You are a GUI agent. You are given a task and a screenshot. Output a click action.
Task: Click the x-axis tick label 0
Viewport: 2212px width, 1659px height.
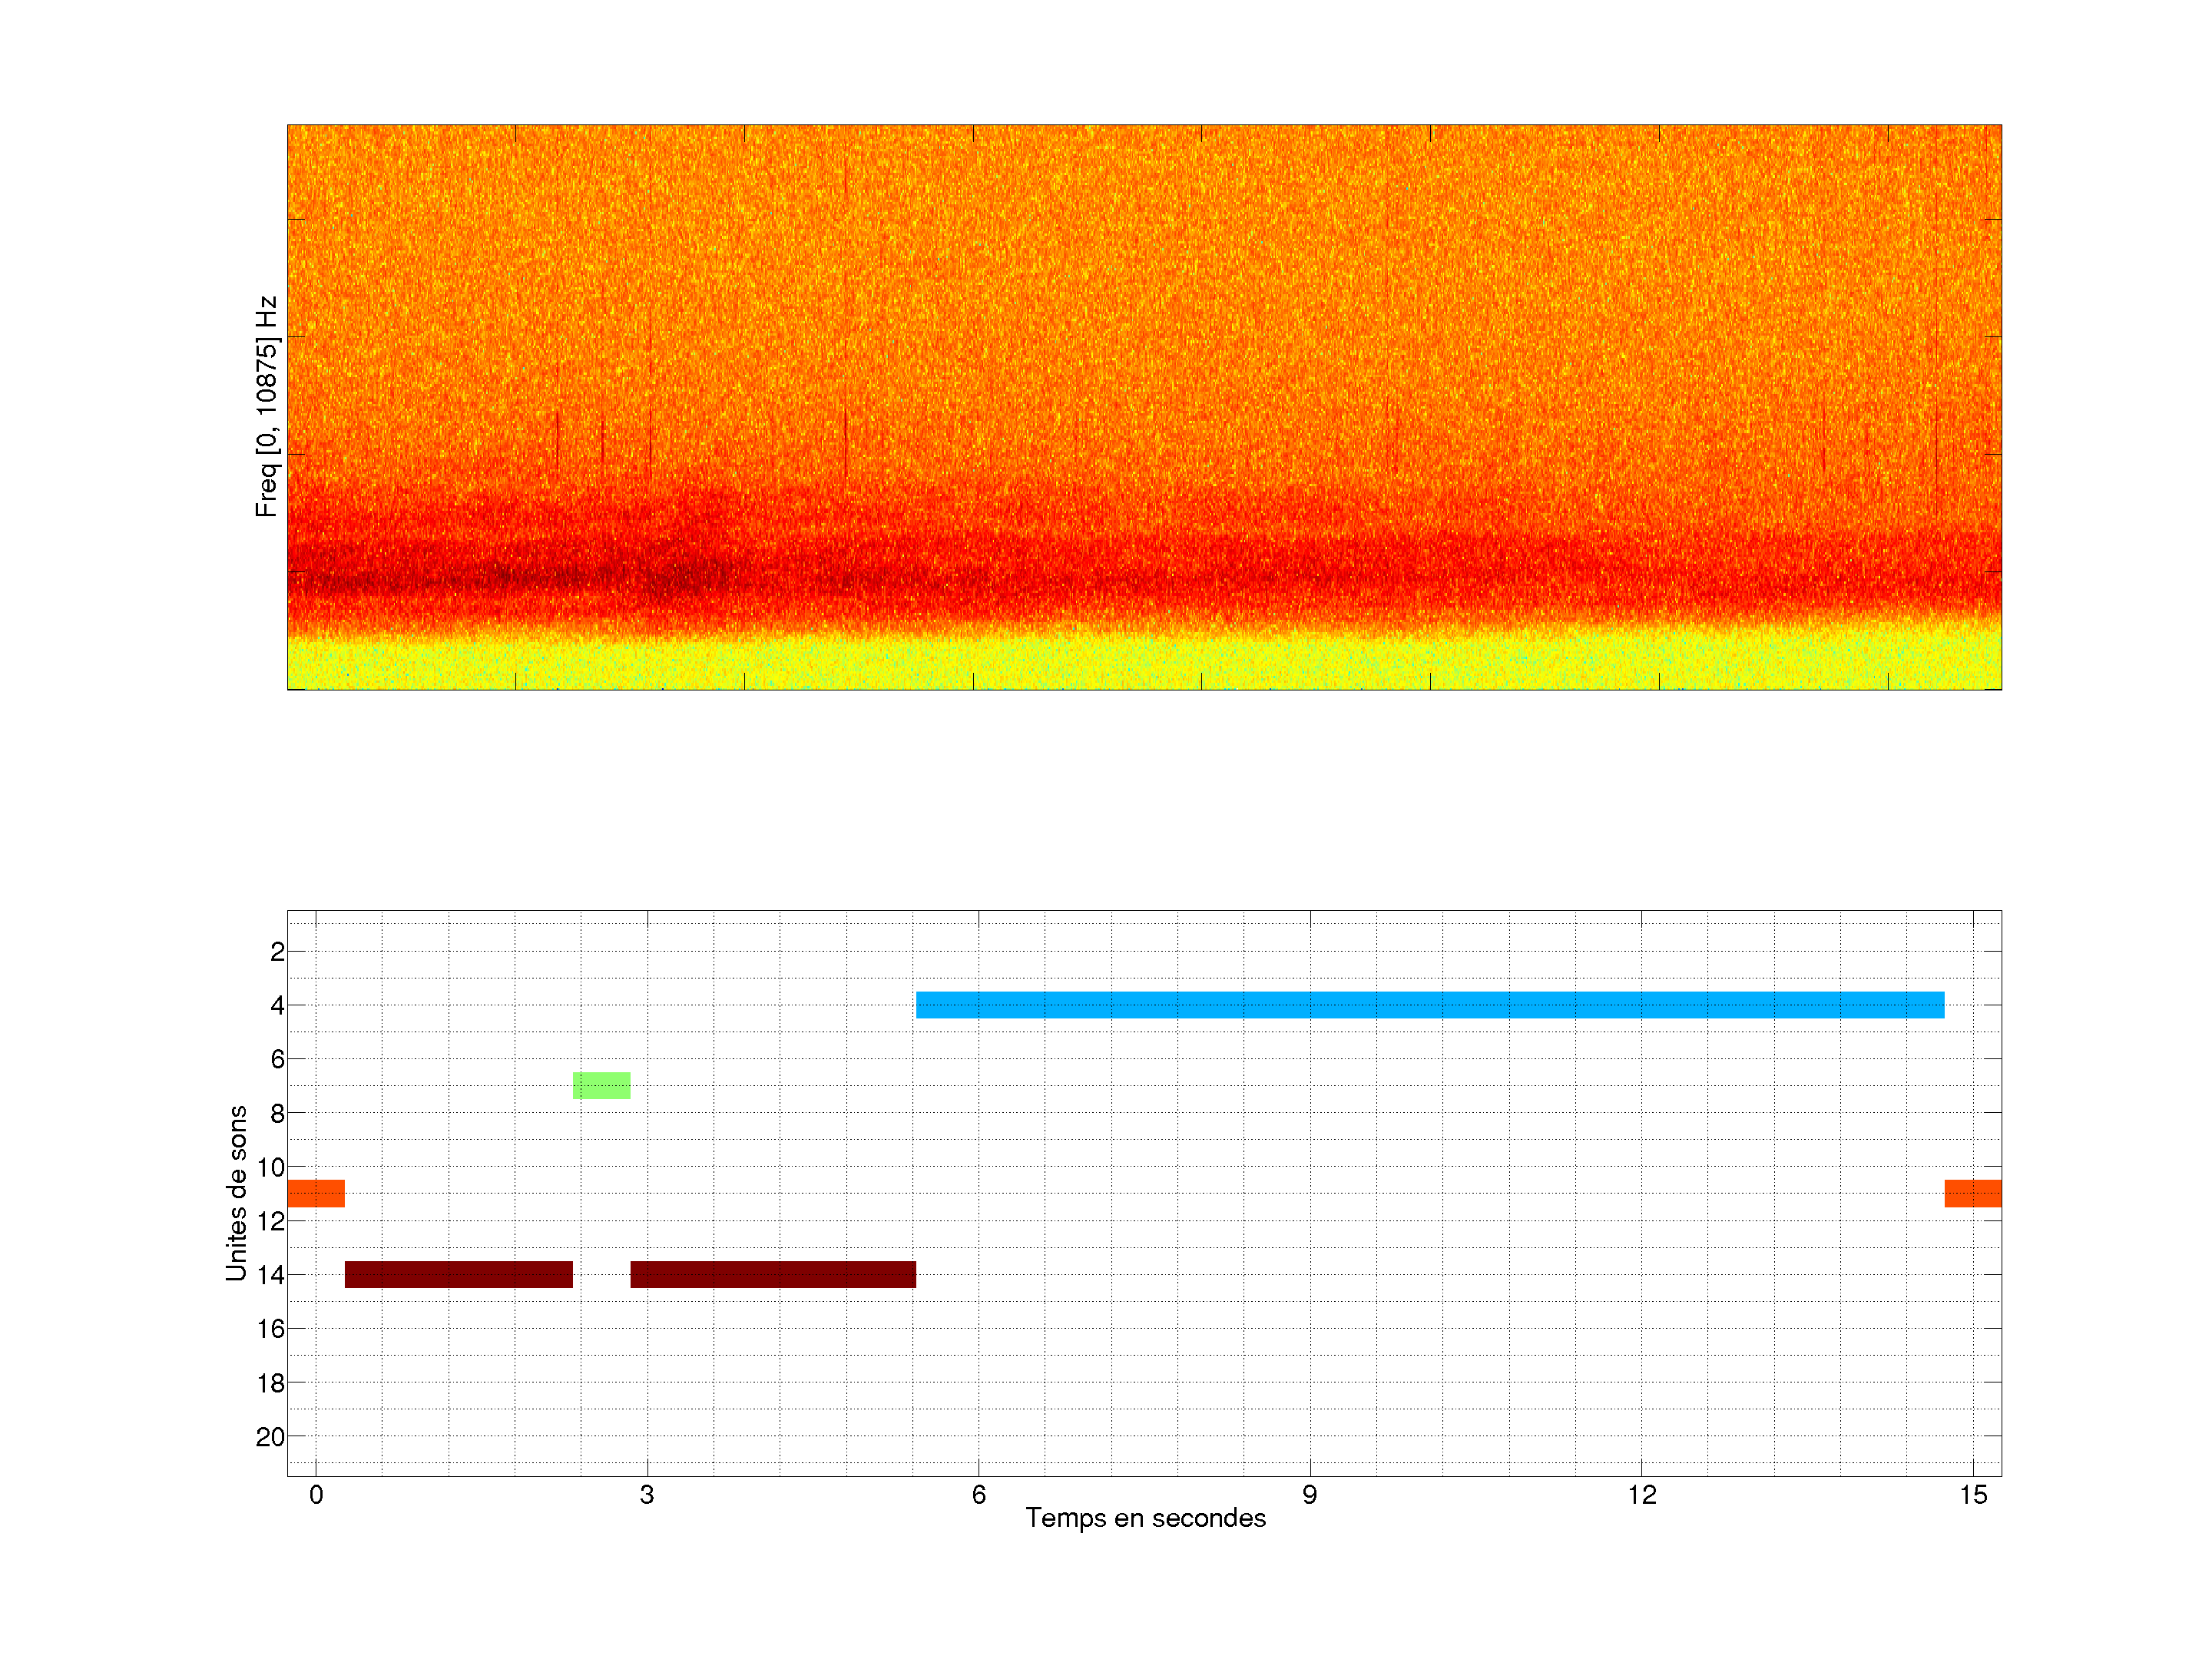click(x=316, y=1495)
